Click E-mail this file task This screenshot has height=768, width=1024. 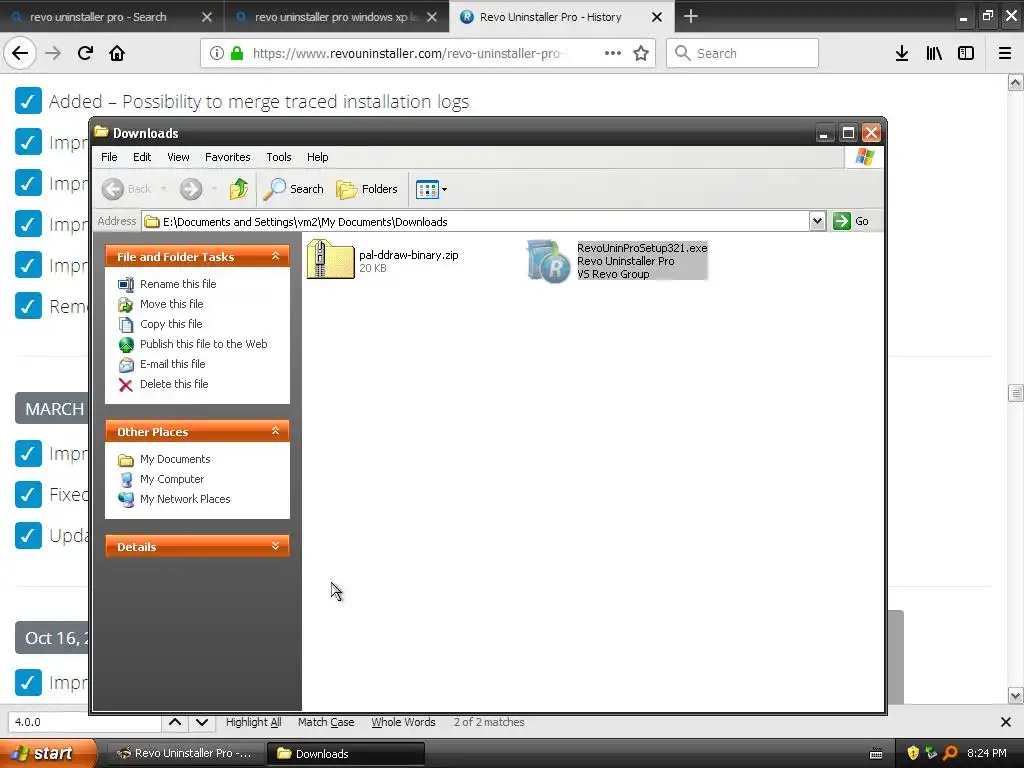(x=172, y=364)
